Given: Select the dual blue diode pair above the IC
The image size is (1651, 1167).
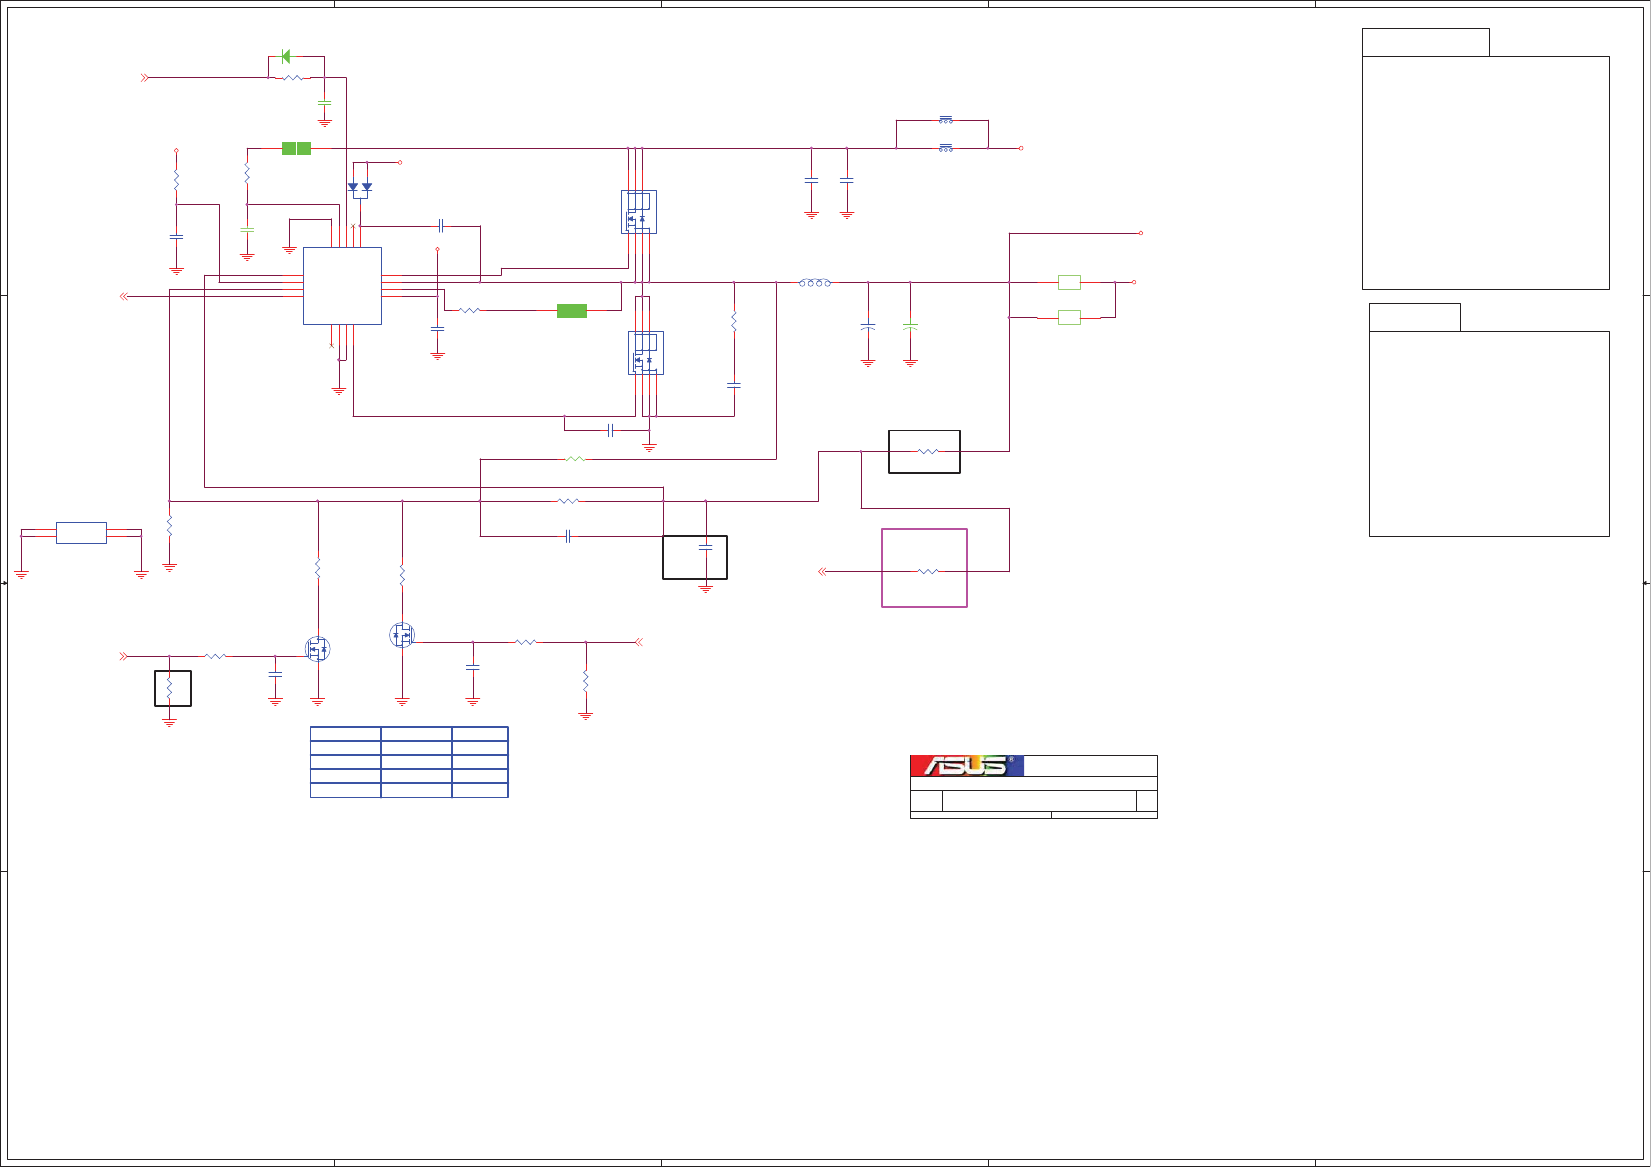Looking at the screenshot, I should click(x=360, y=188).
